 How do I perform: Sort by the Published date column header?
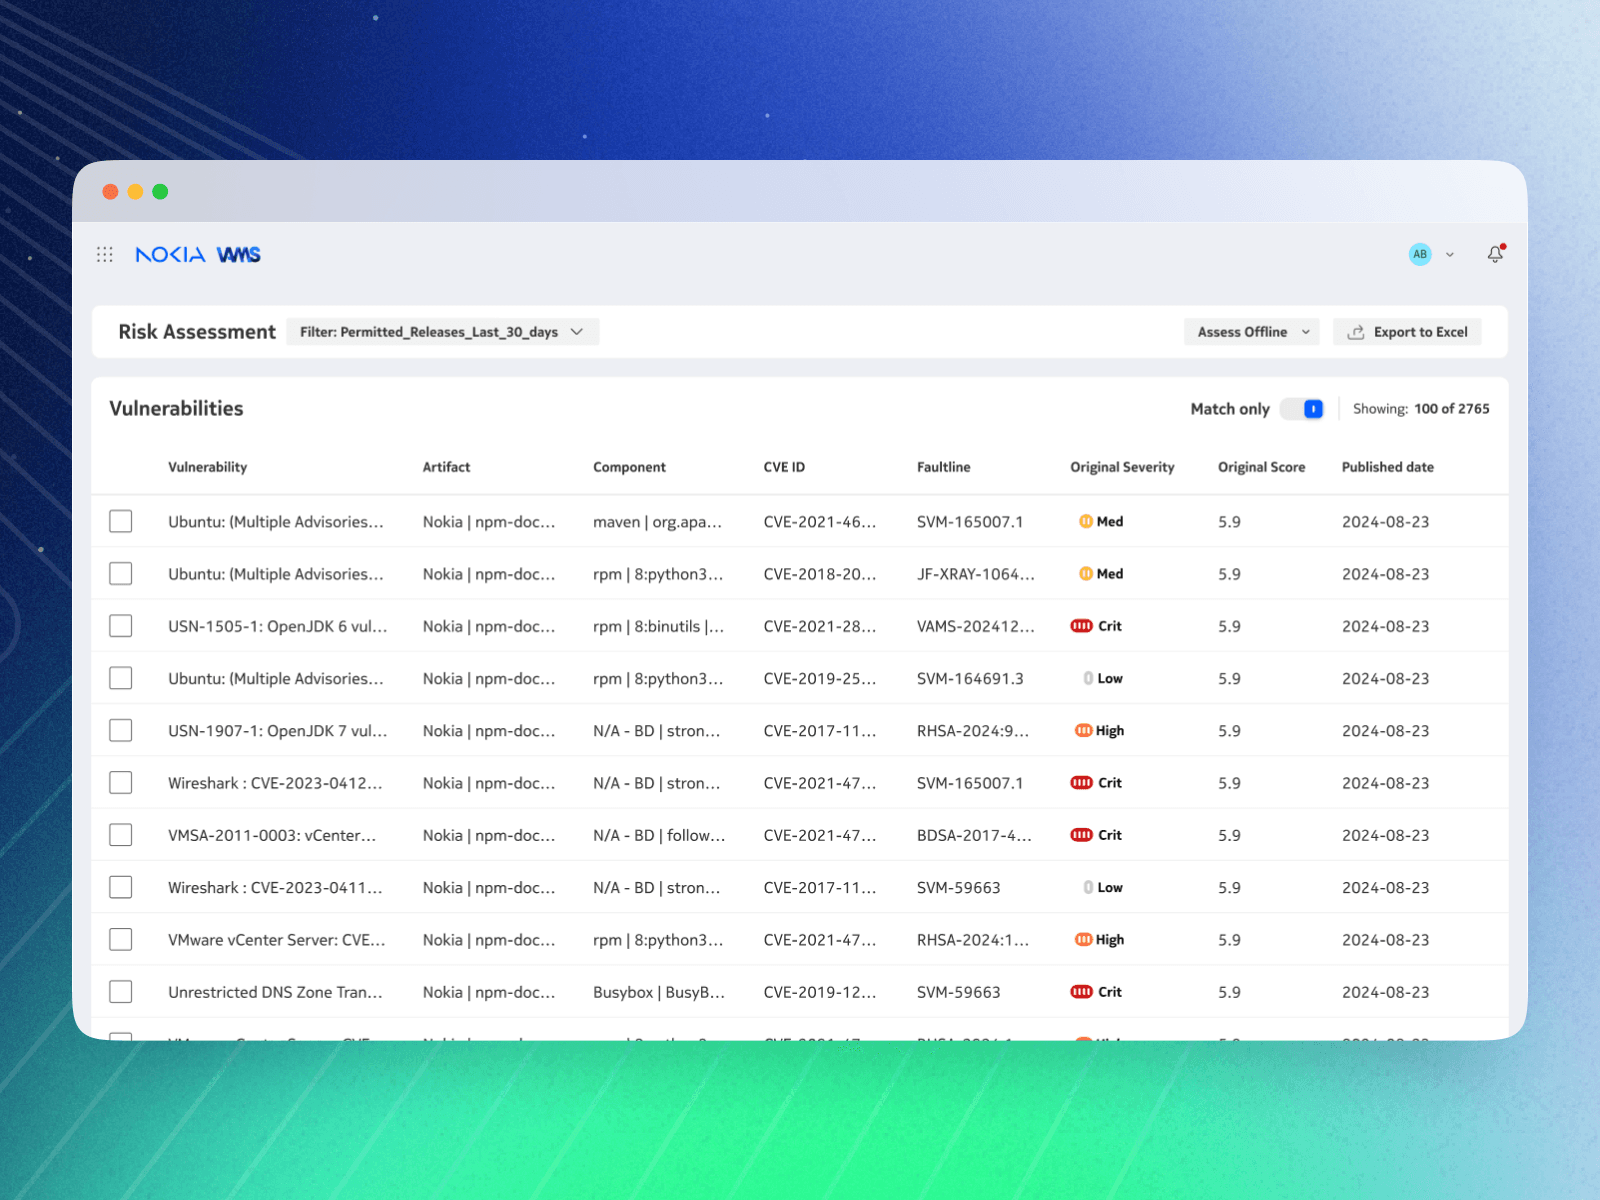point(1387,467)
